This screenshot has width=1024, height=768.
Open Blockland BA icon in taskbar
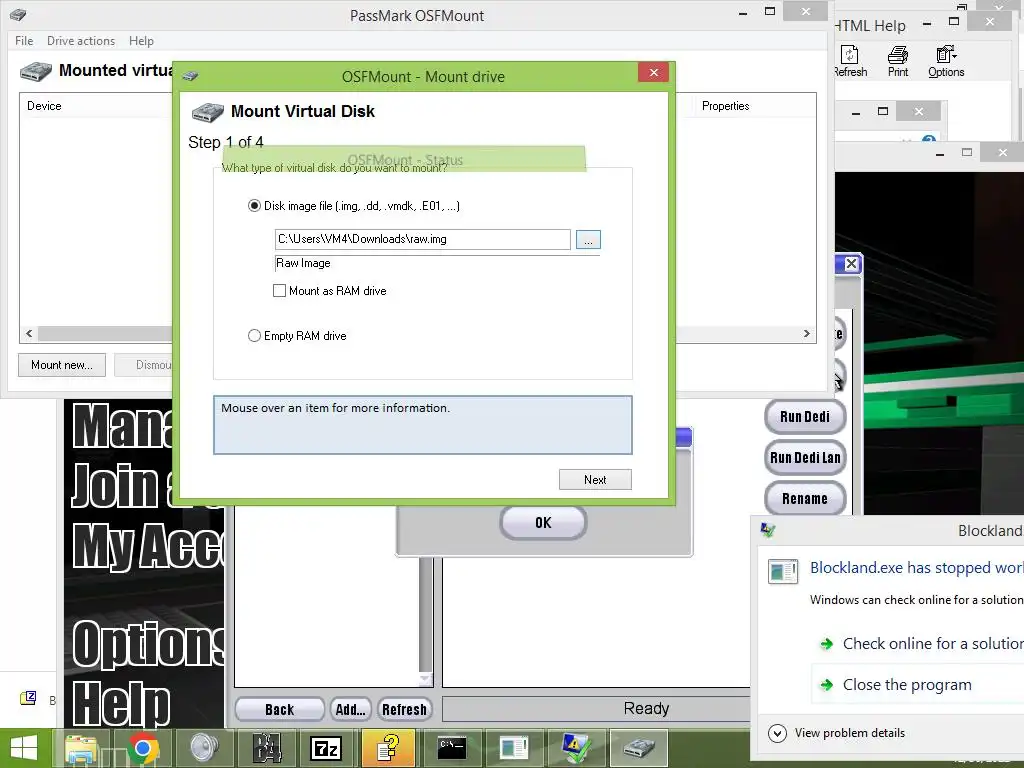point(266,748)
